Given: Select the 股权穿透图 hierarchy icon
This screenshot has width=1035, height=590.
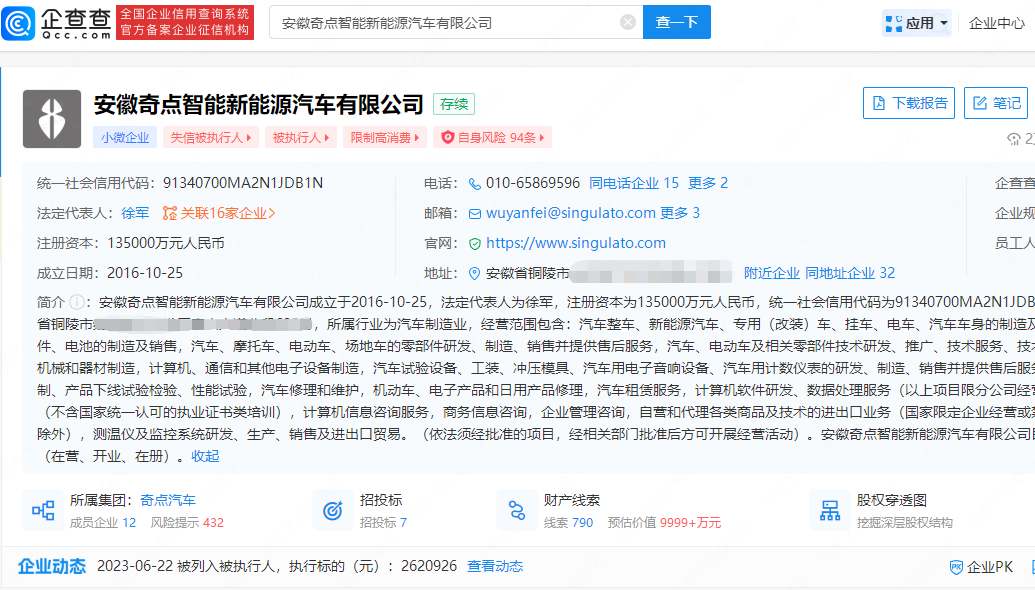Looking at the screenshot, I should [830, 510].
